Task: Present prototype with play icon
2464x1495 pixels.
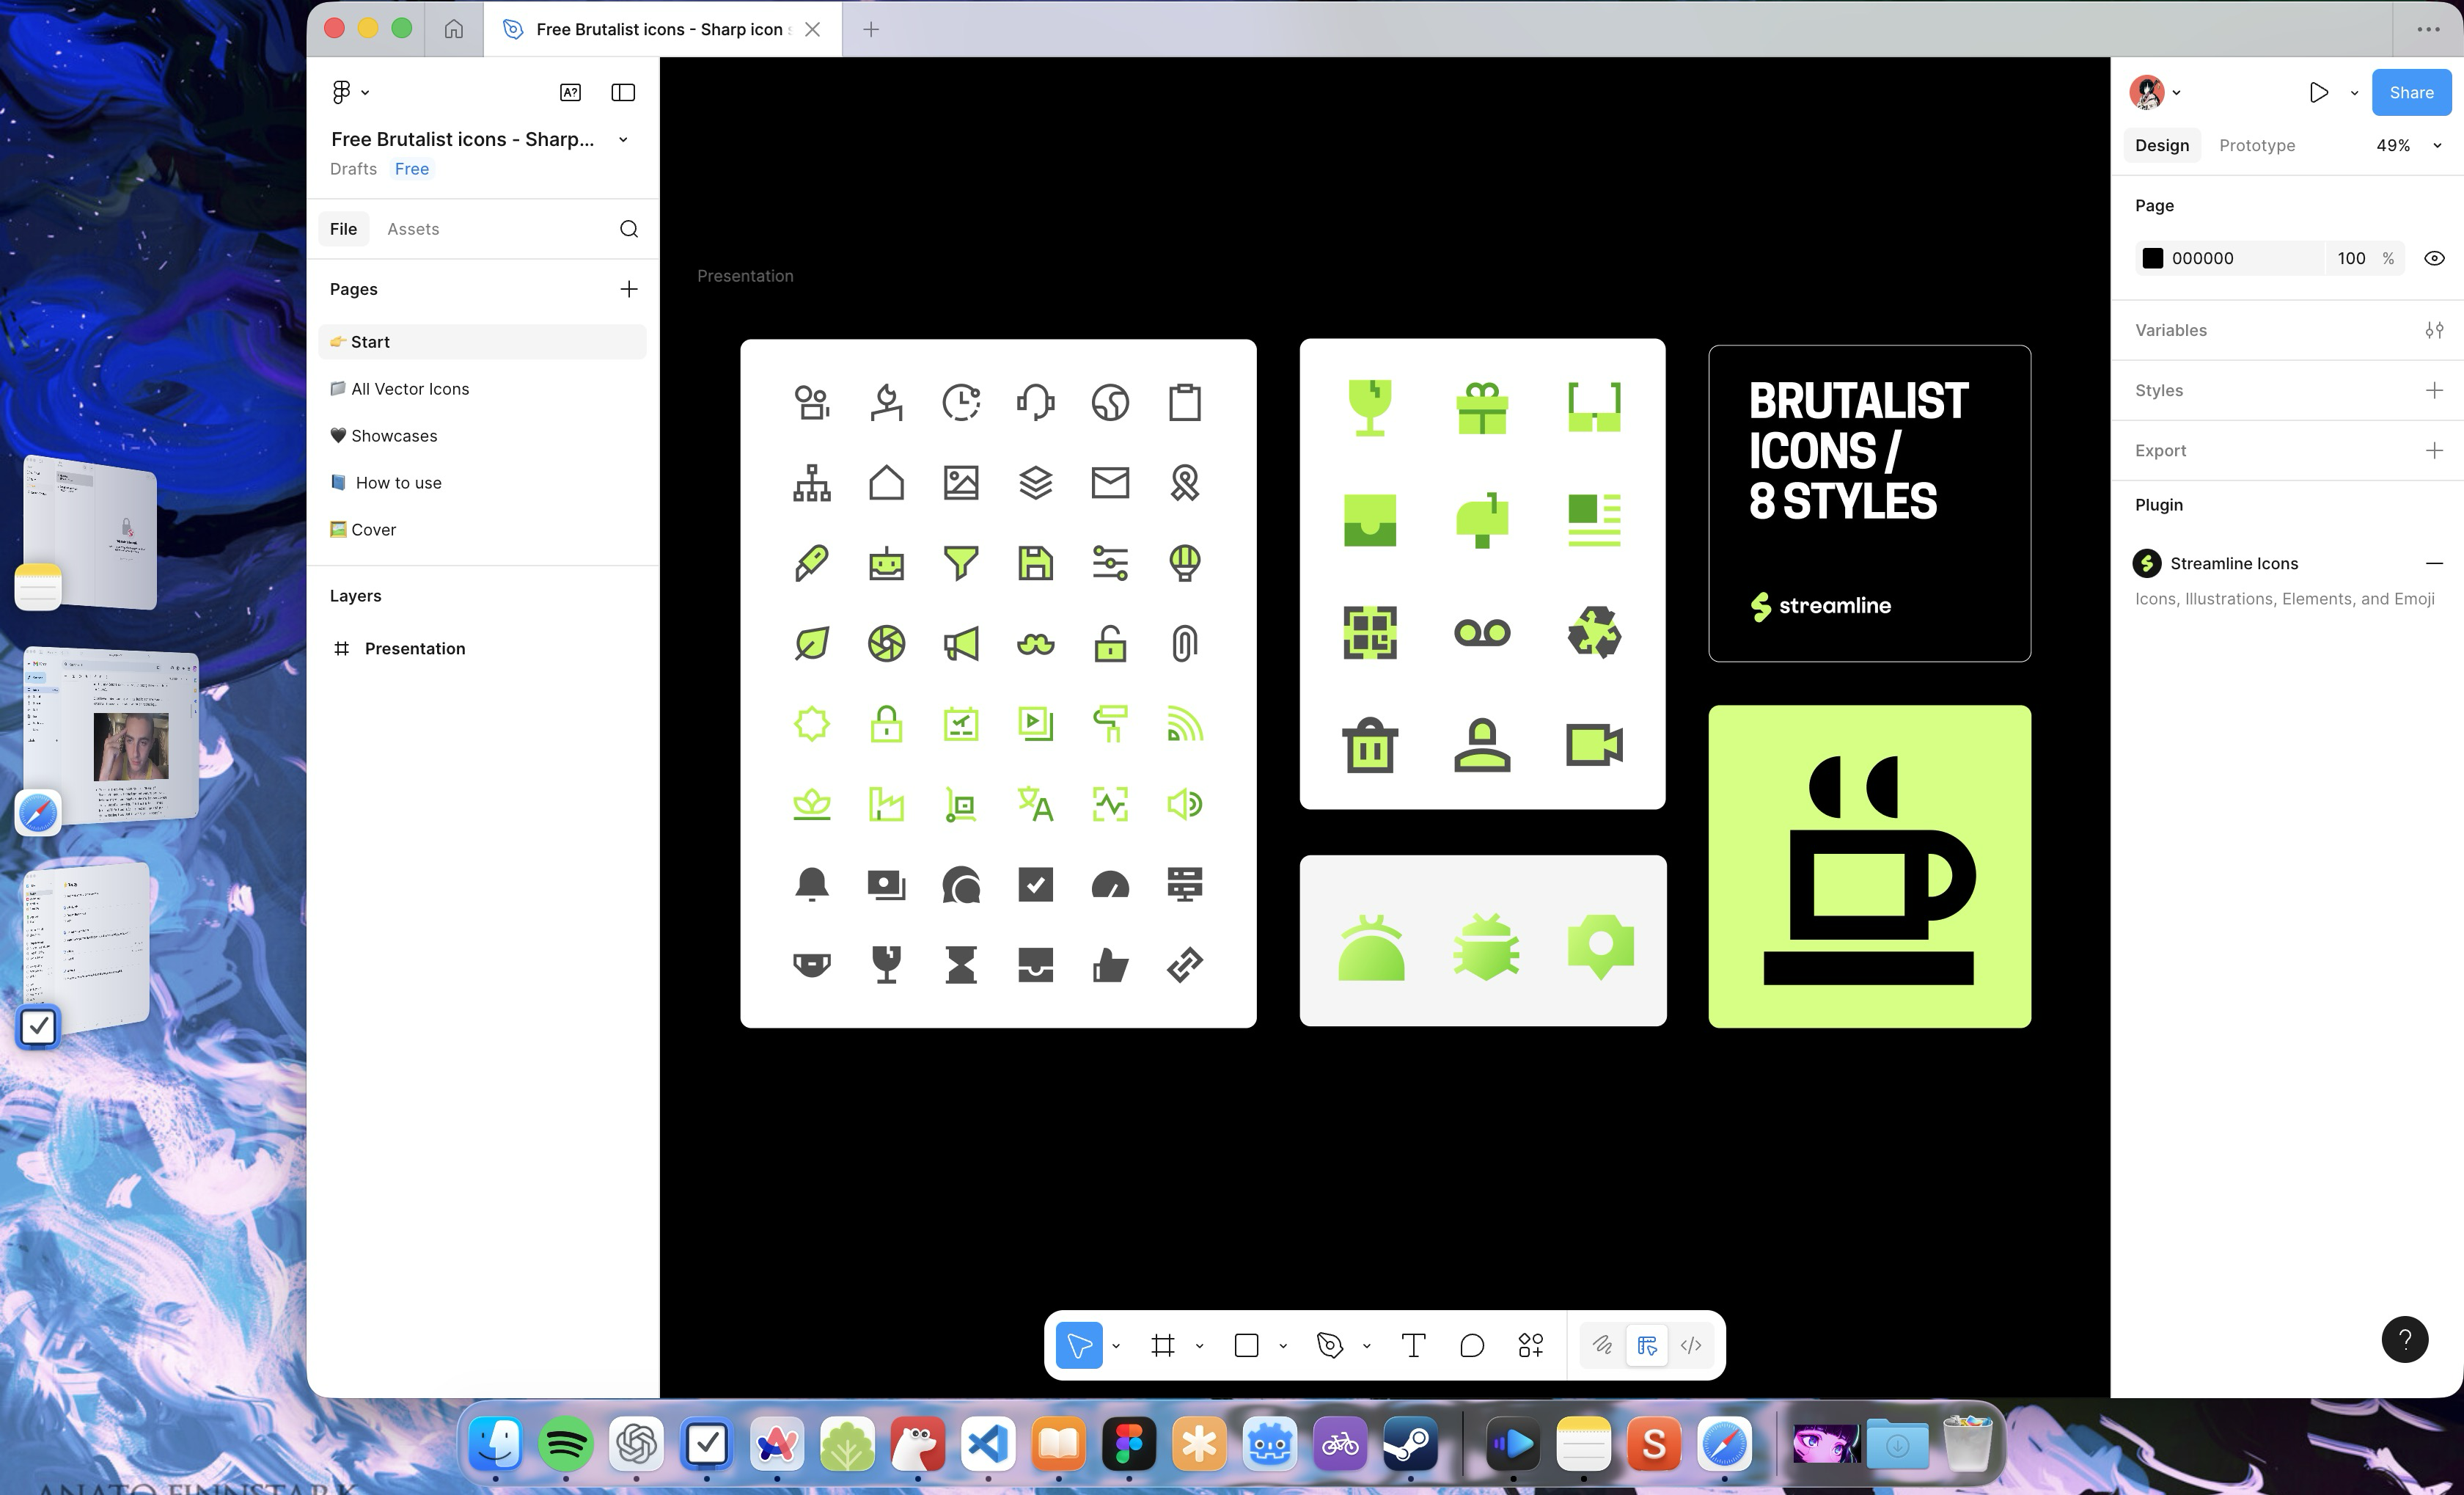Action: coord(2319,92)
